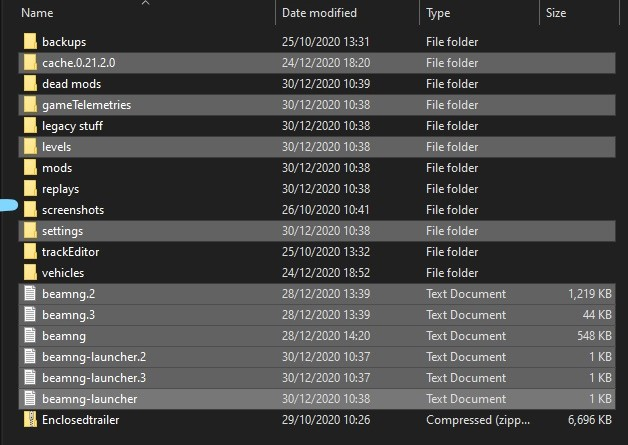Select the 'beamng-launcher.3' file name
Viewport: 628px width, 445px height.
(x=94, y=378)
